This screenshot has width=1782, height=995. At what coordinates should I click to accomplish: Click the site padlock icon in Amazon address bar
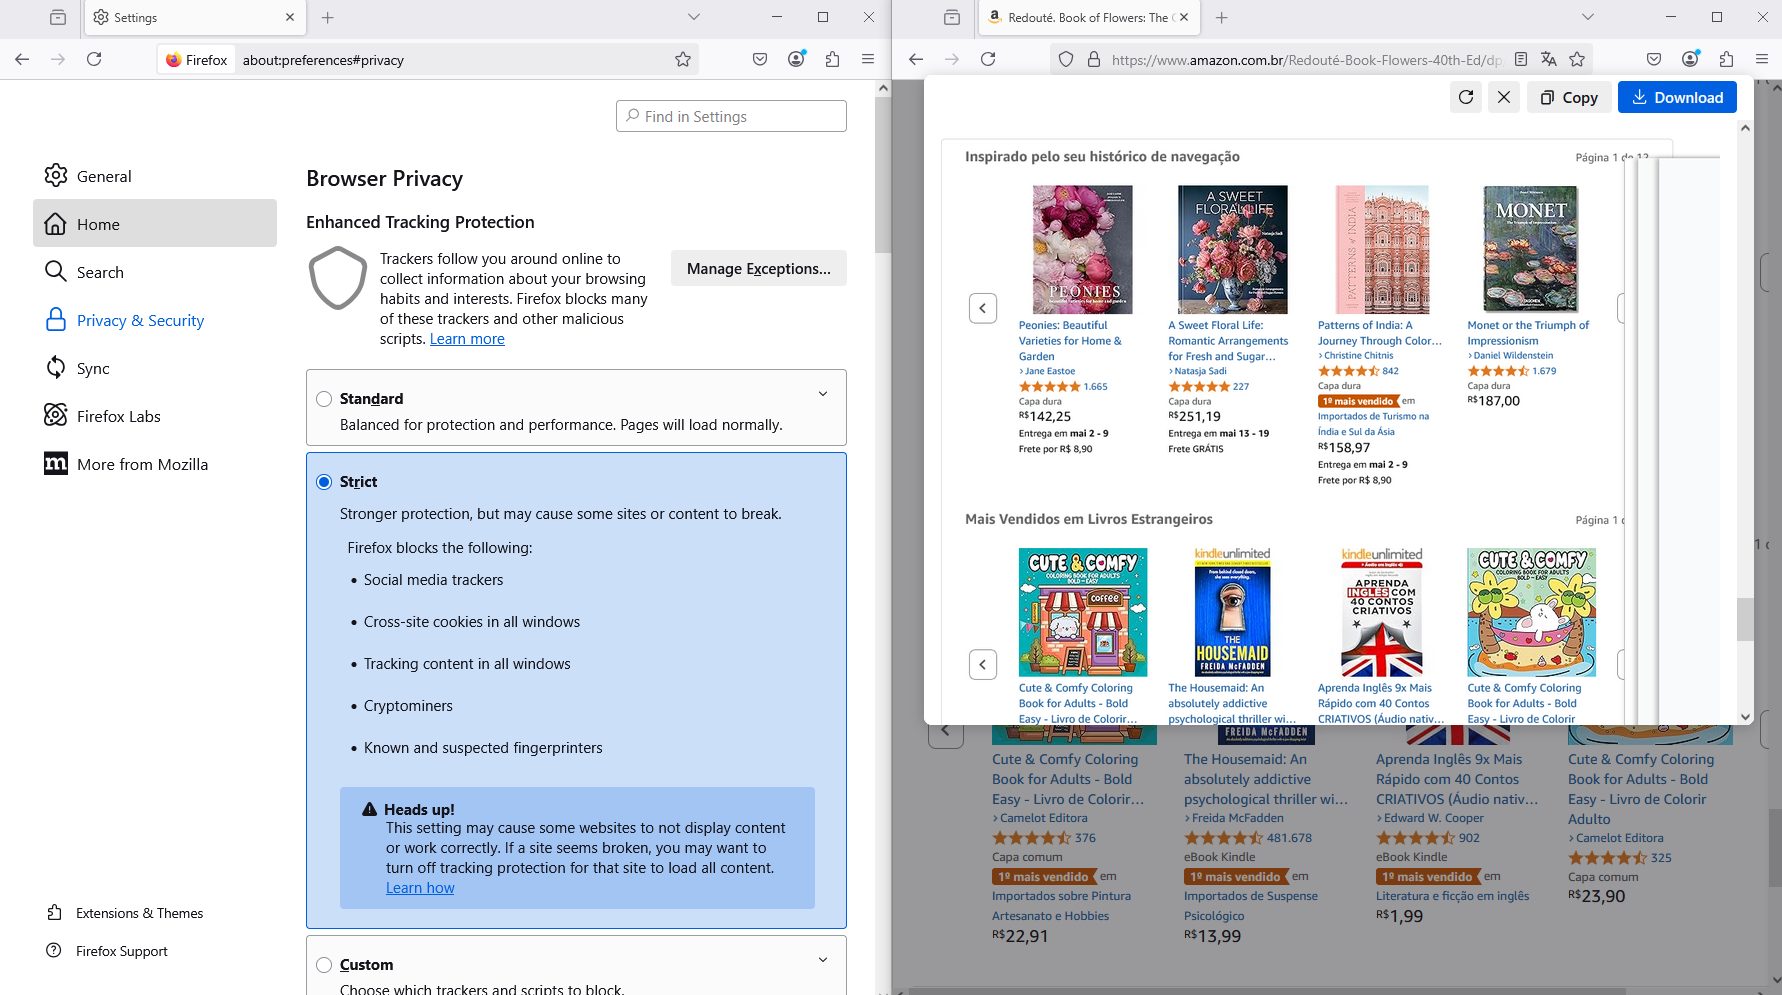(x=1094, y=59)
